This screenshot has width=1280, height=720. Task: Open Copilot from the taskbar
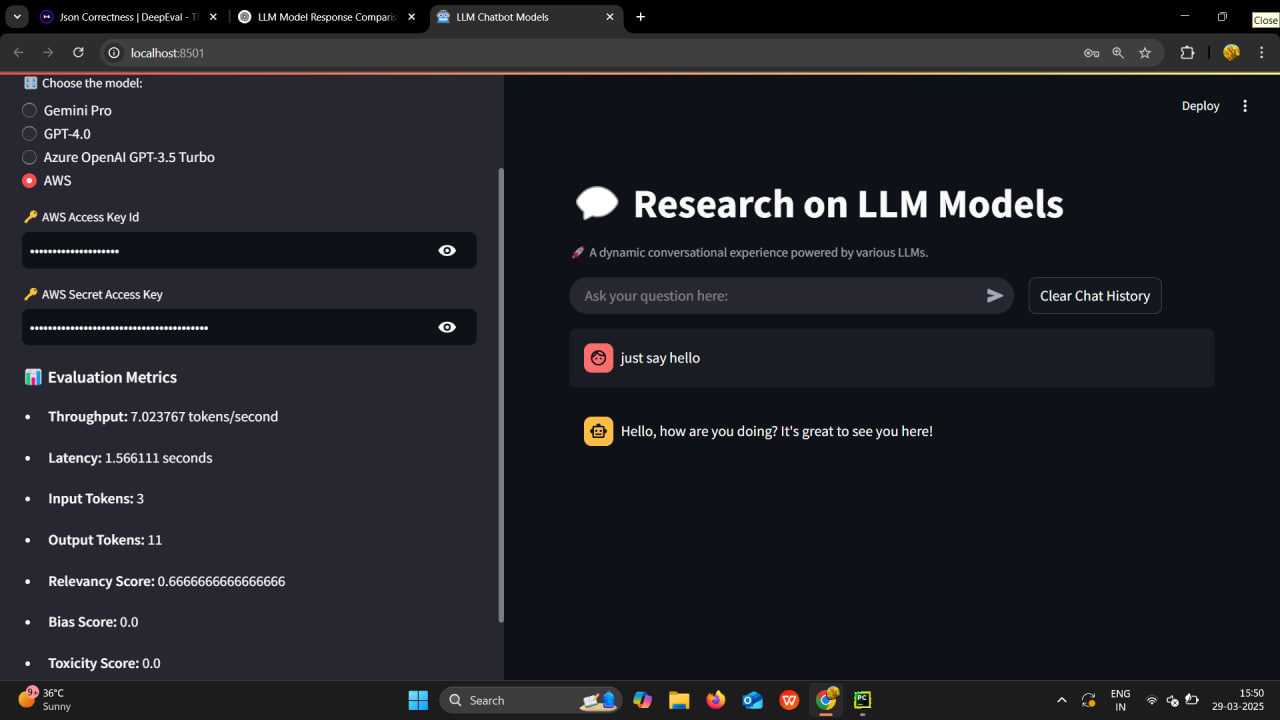click(642, 700)
